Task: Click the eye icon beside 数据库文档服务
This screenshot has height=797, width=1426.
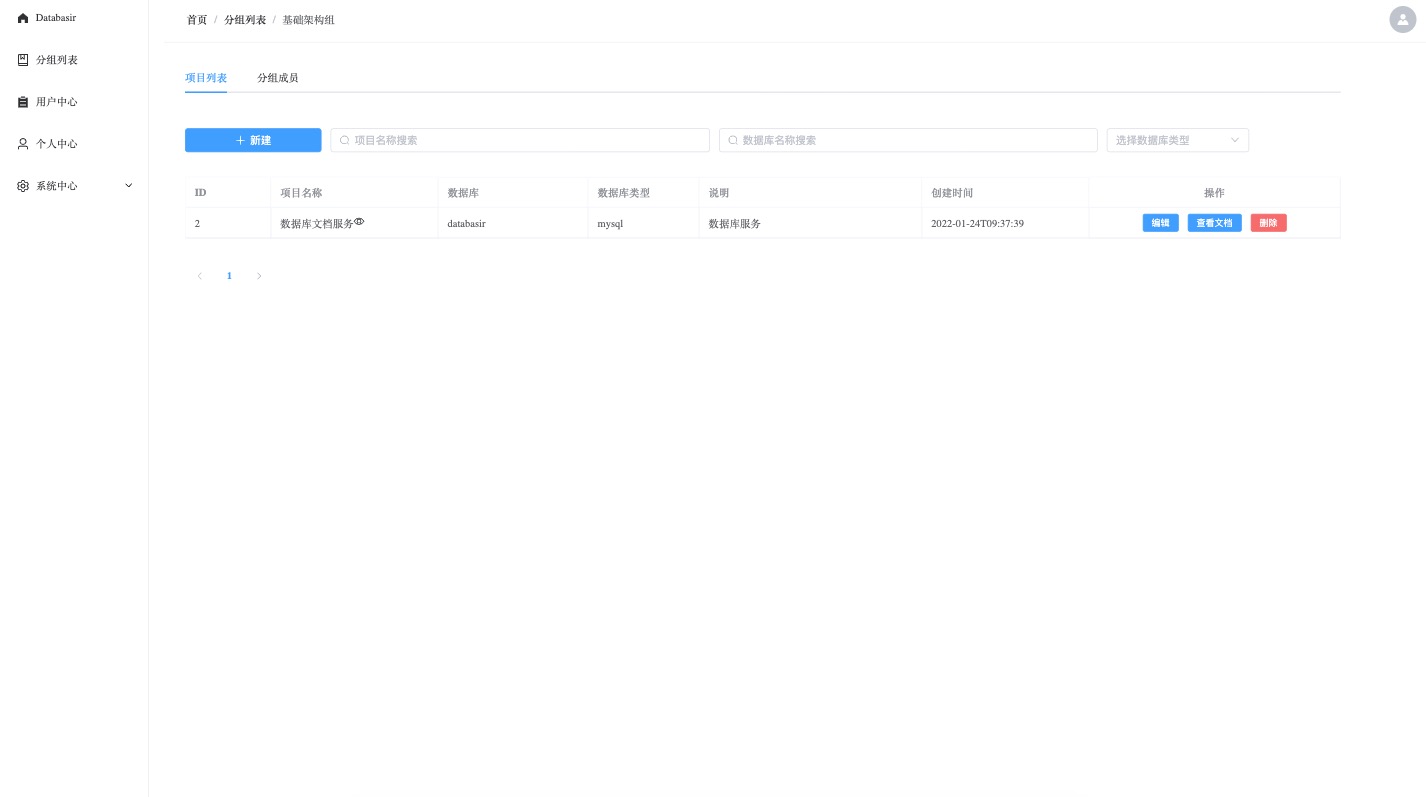Action: tap(359, 222)
